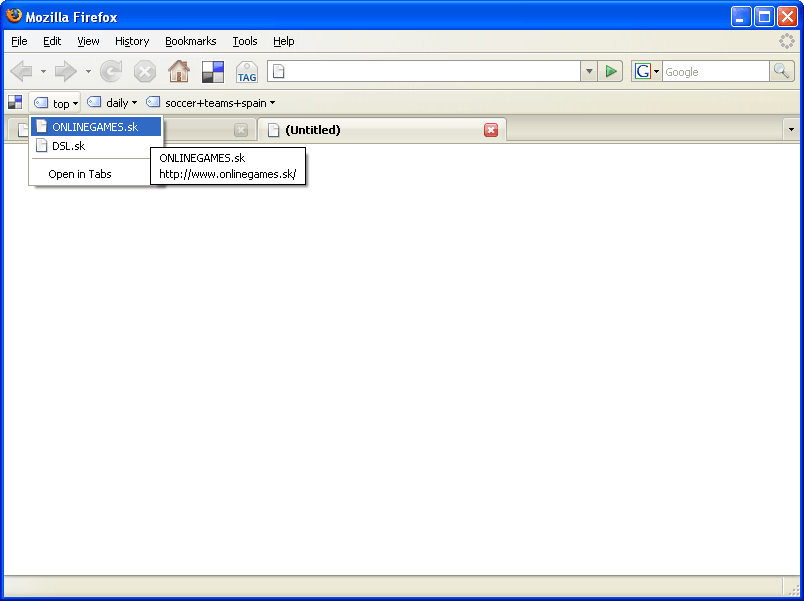Open the Back history dropdown arrow
The image size is (804, 601).
pyautogui.click(x=43, y=71)
